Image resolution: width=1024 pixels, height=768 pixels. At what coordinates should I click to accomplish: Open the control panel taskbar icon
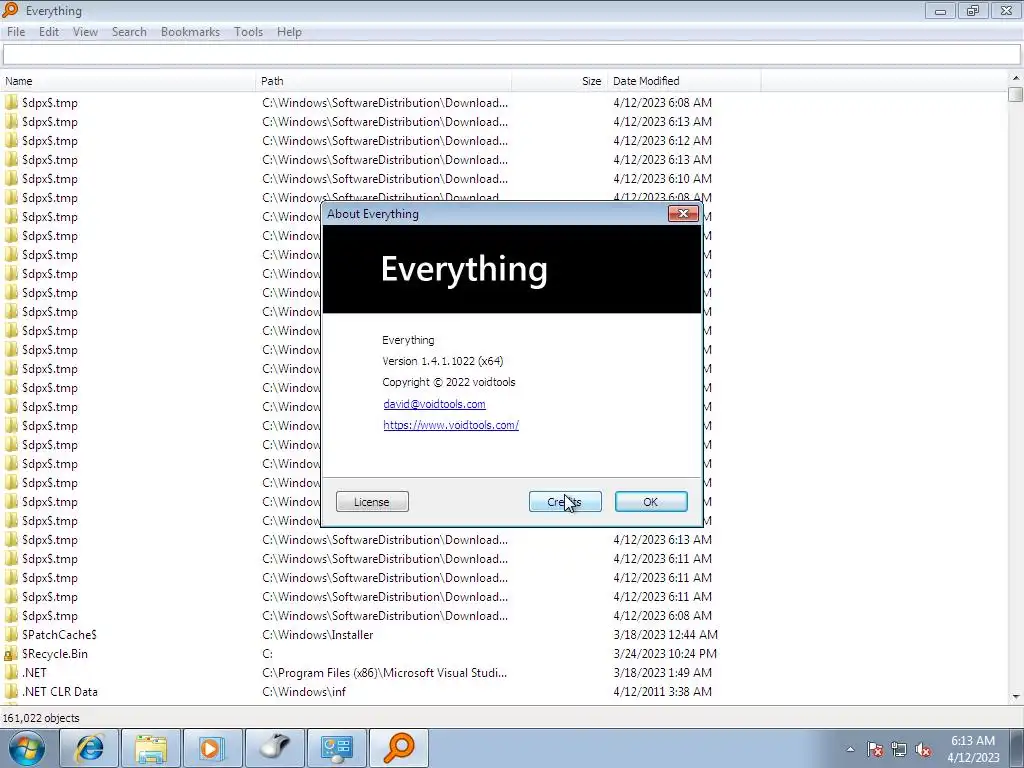point(336,748)
